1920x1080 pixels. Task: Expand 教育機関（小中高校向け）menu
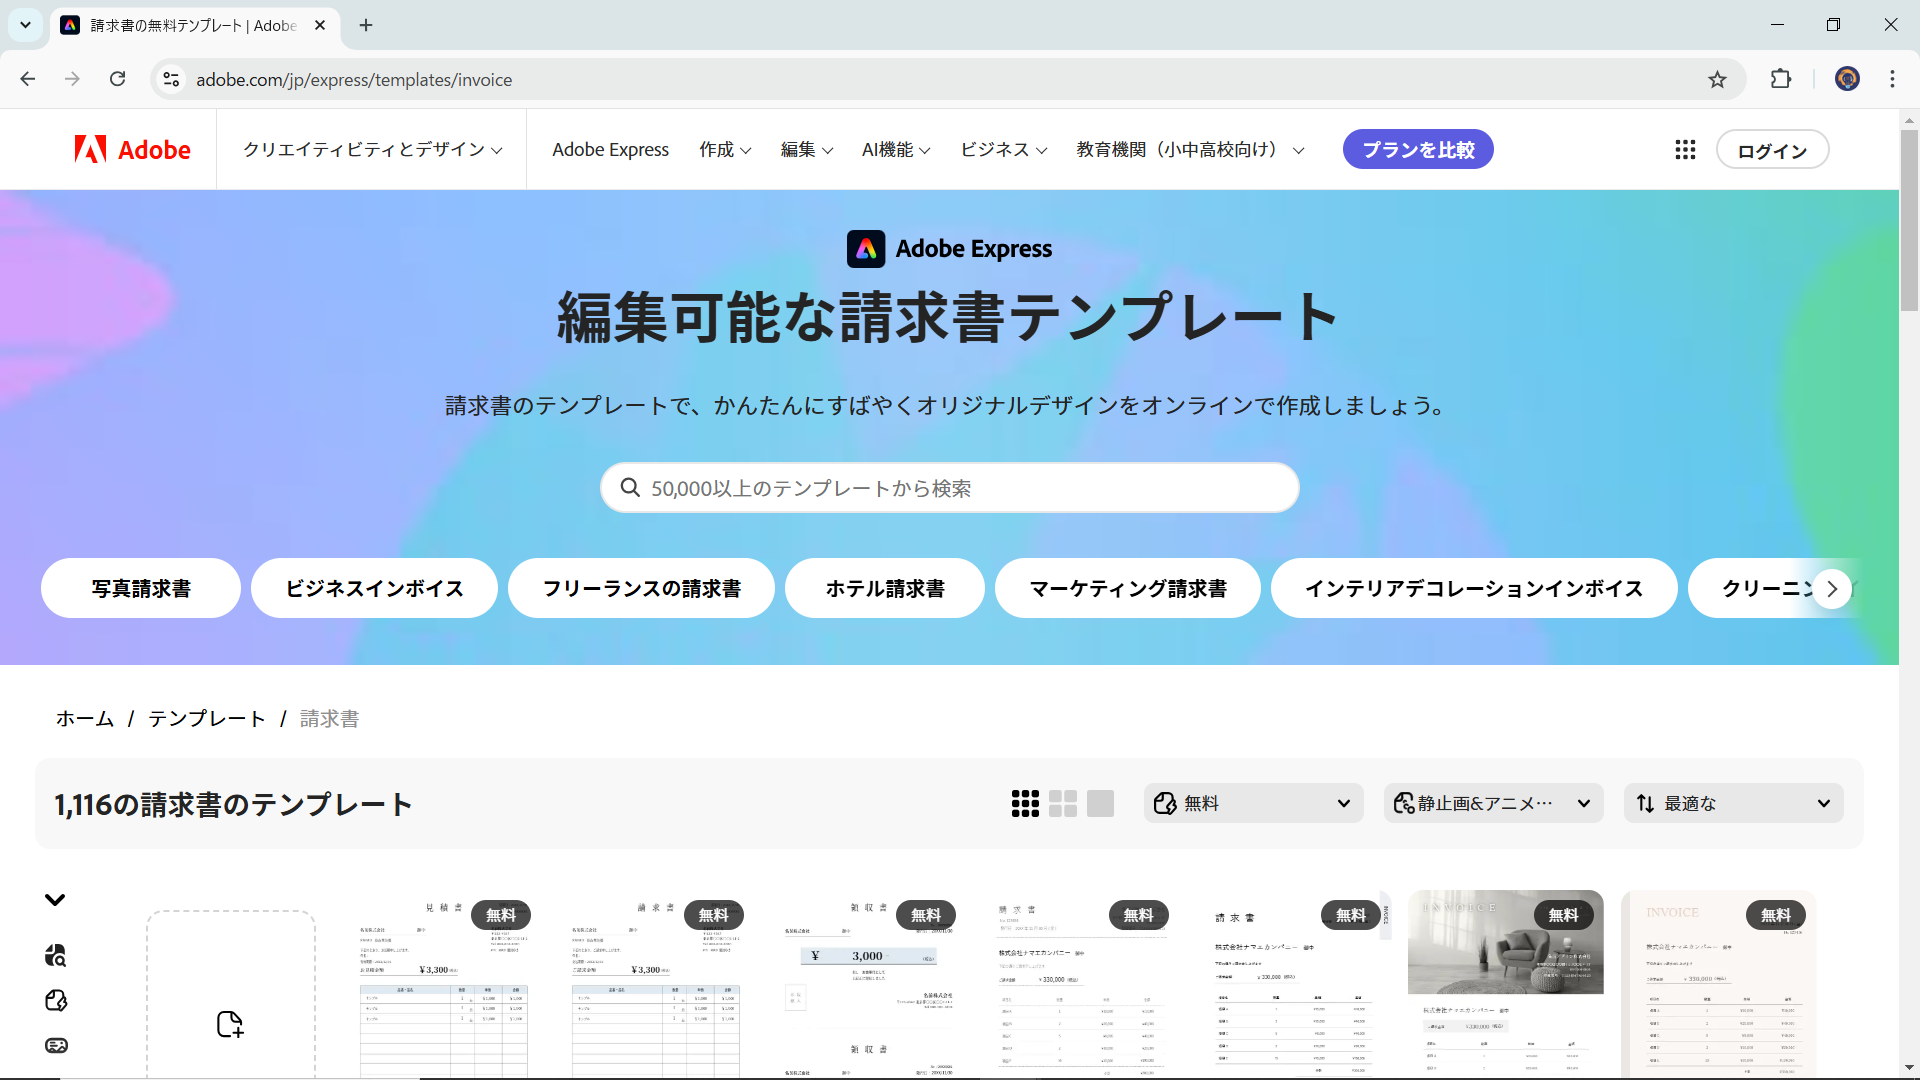click(x=1190, y=150)
